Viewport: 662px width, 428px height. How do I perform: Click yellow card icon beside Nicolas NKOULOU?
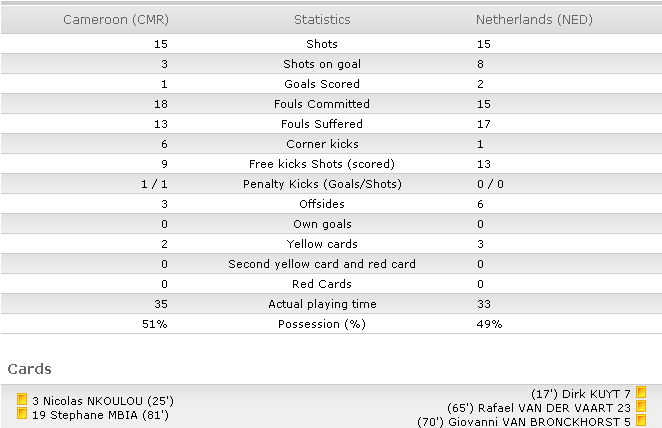[x=22, y=399]
